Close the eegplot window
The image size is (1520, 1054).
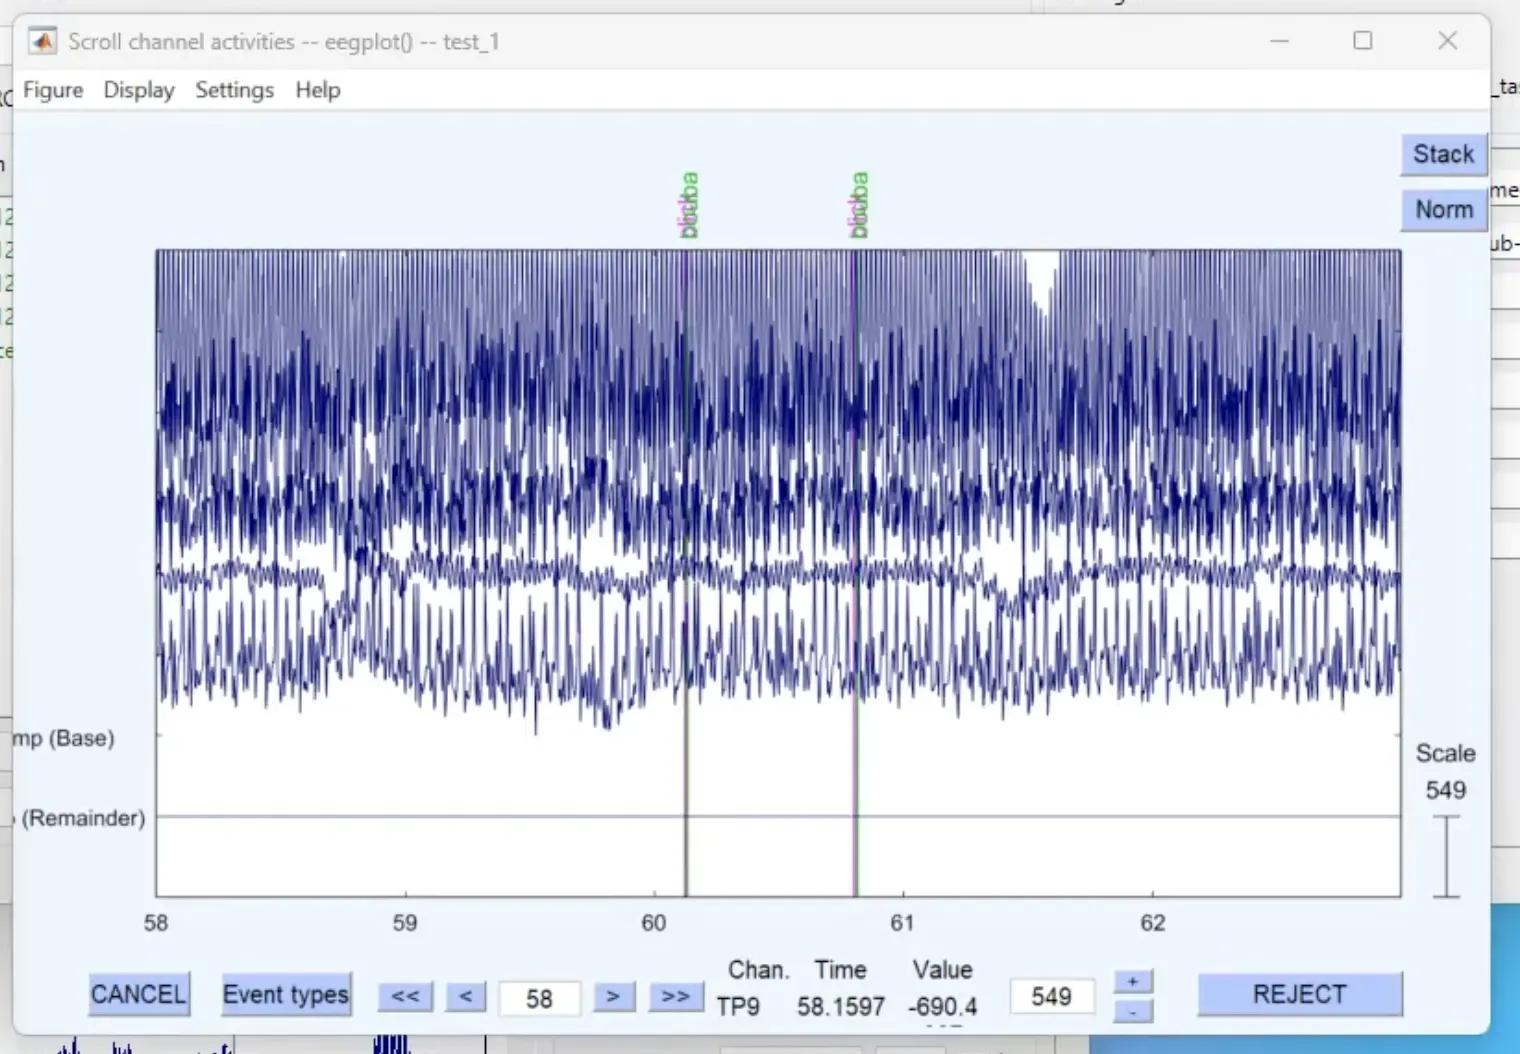pos(1447,41)
